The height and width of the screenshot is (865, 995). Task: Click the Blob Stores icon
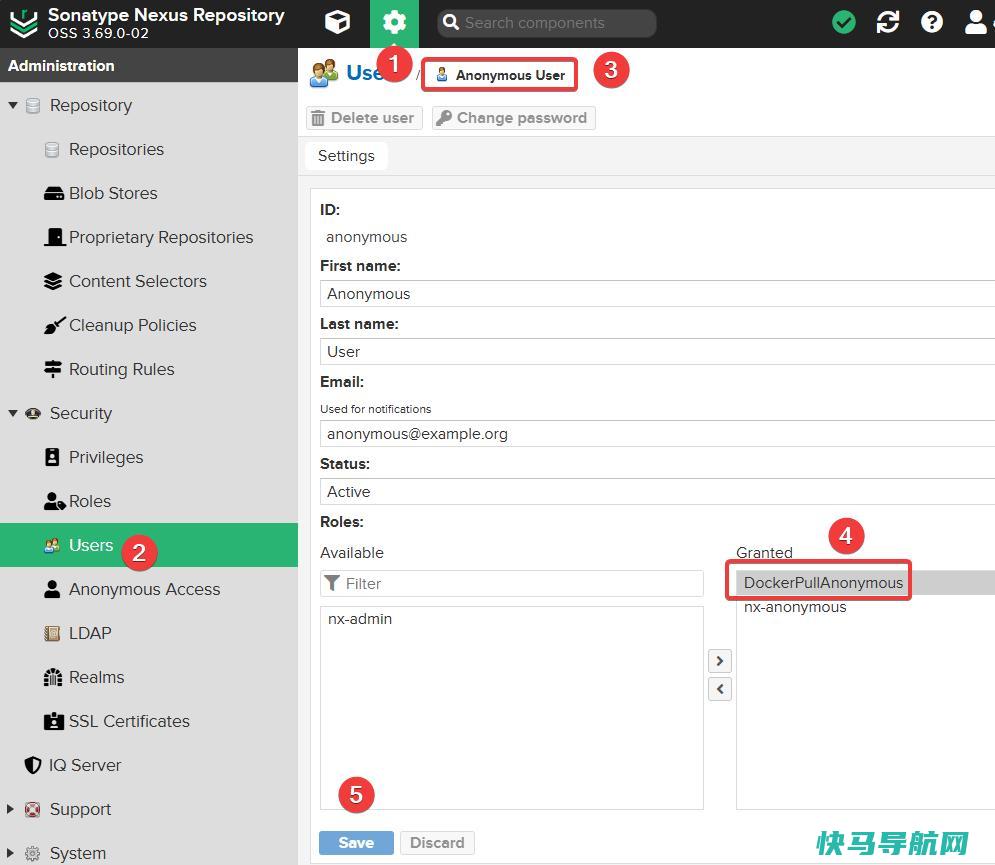(x=54, y=194)
